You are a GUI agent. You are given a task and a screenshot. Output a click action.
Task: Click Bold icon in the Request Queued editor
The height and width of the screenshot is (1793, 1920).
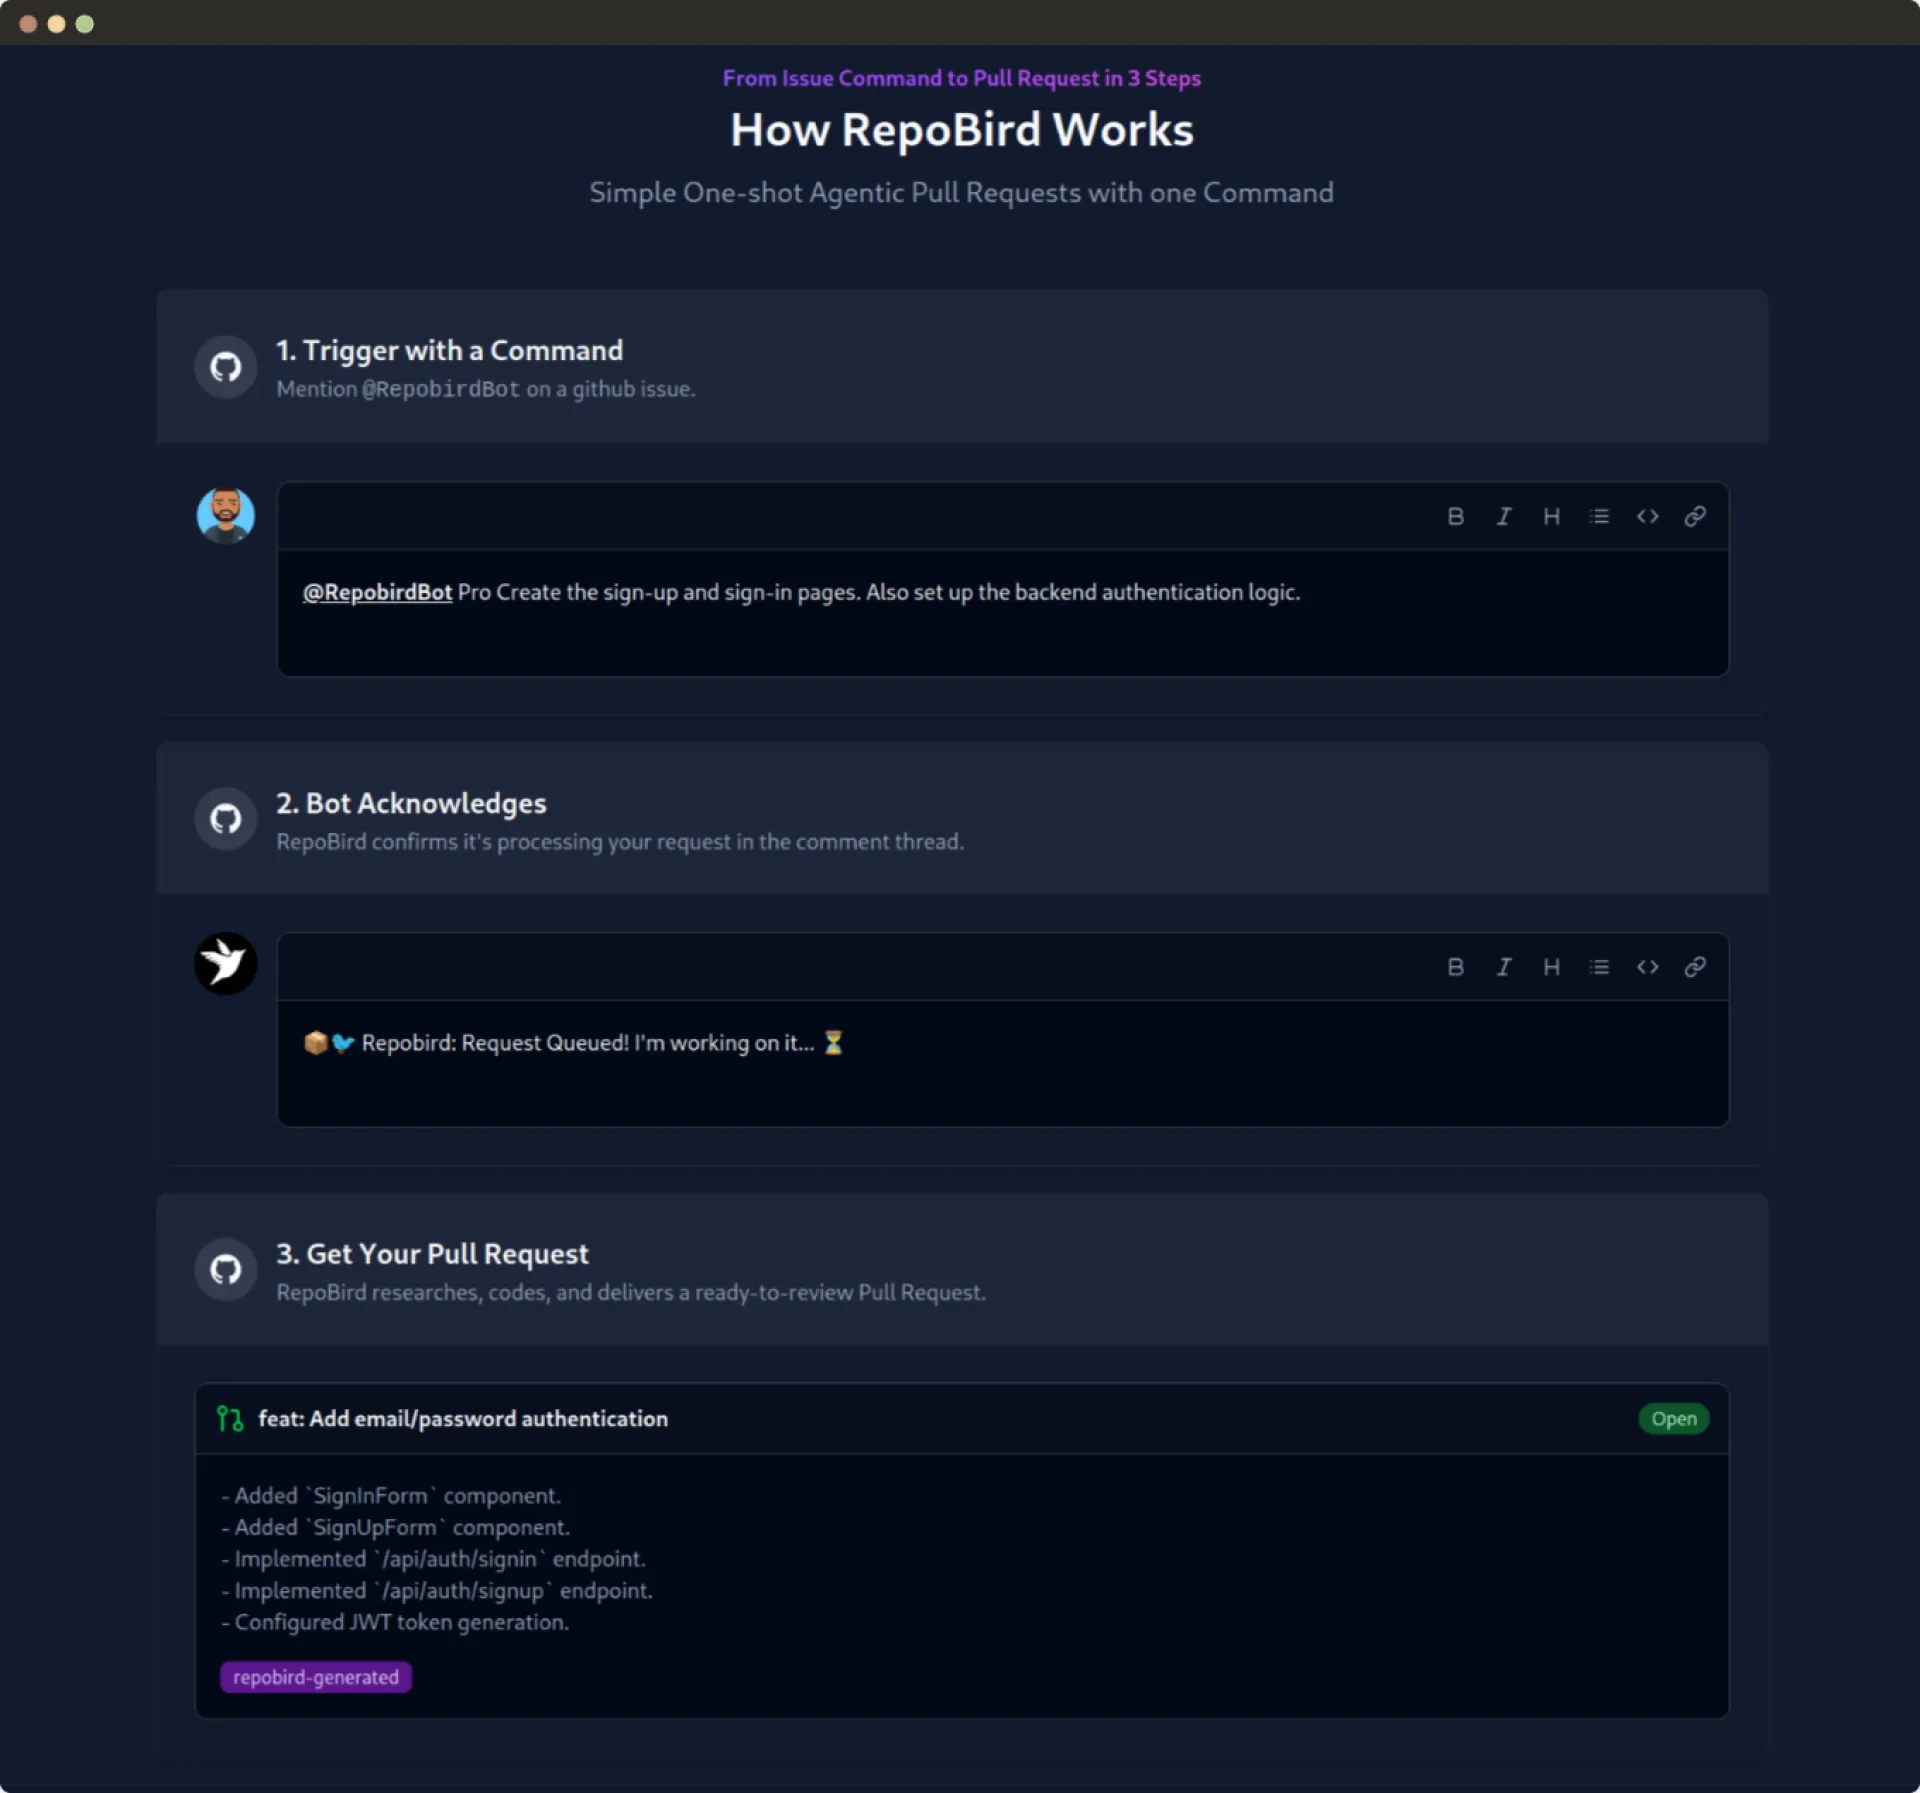point(1455,967)
